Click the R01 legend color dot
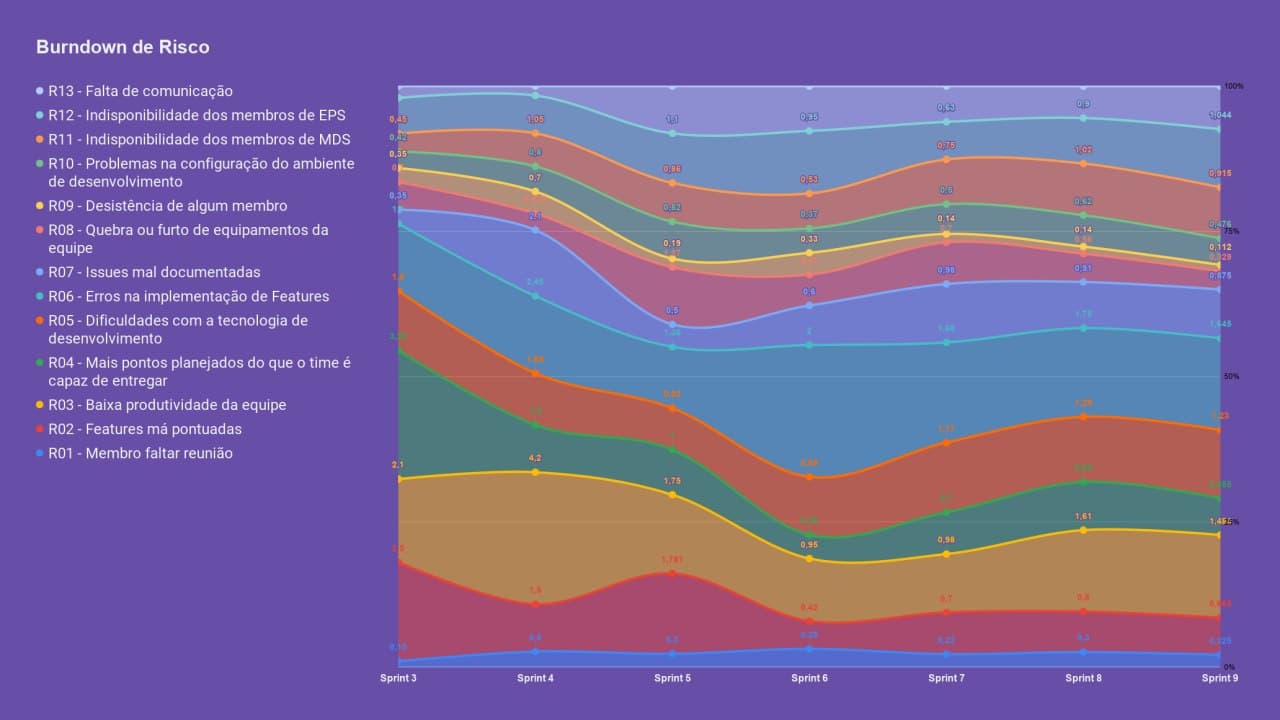The height and width of the screenshot is (720, 1280). (40, 453)
